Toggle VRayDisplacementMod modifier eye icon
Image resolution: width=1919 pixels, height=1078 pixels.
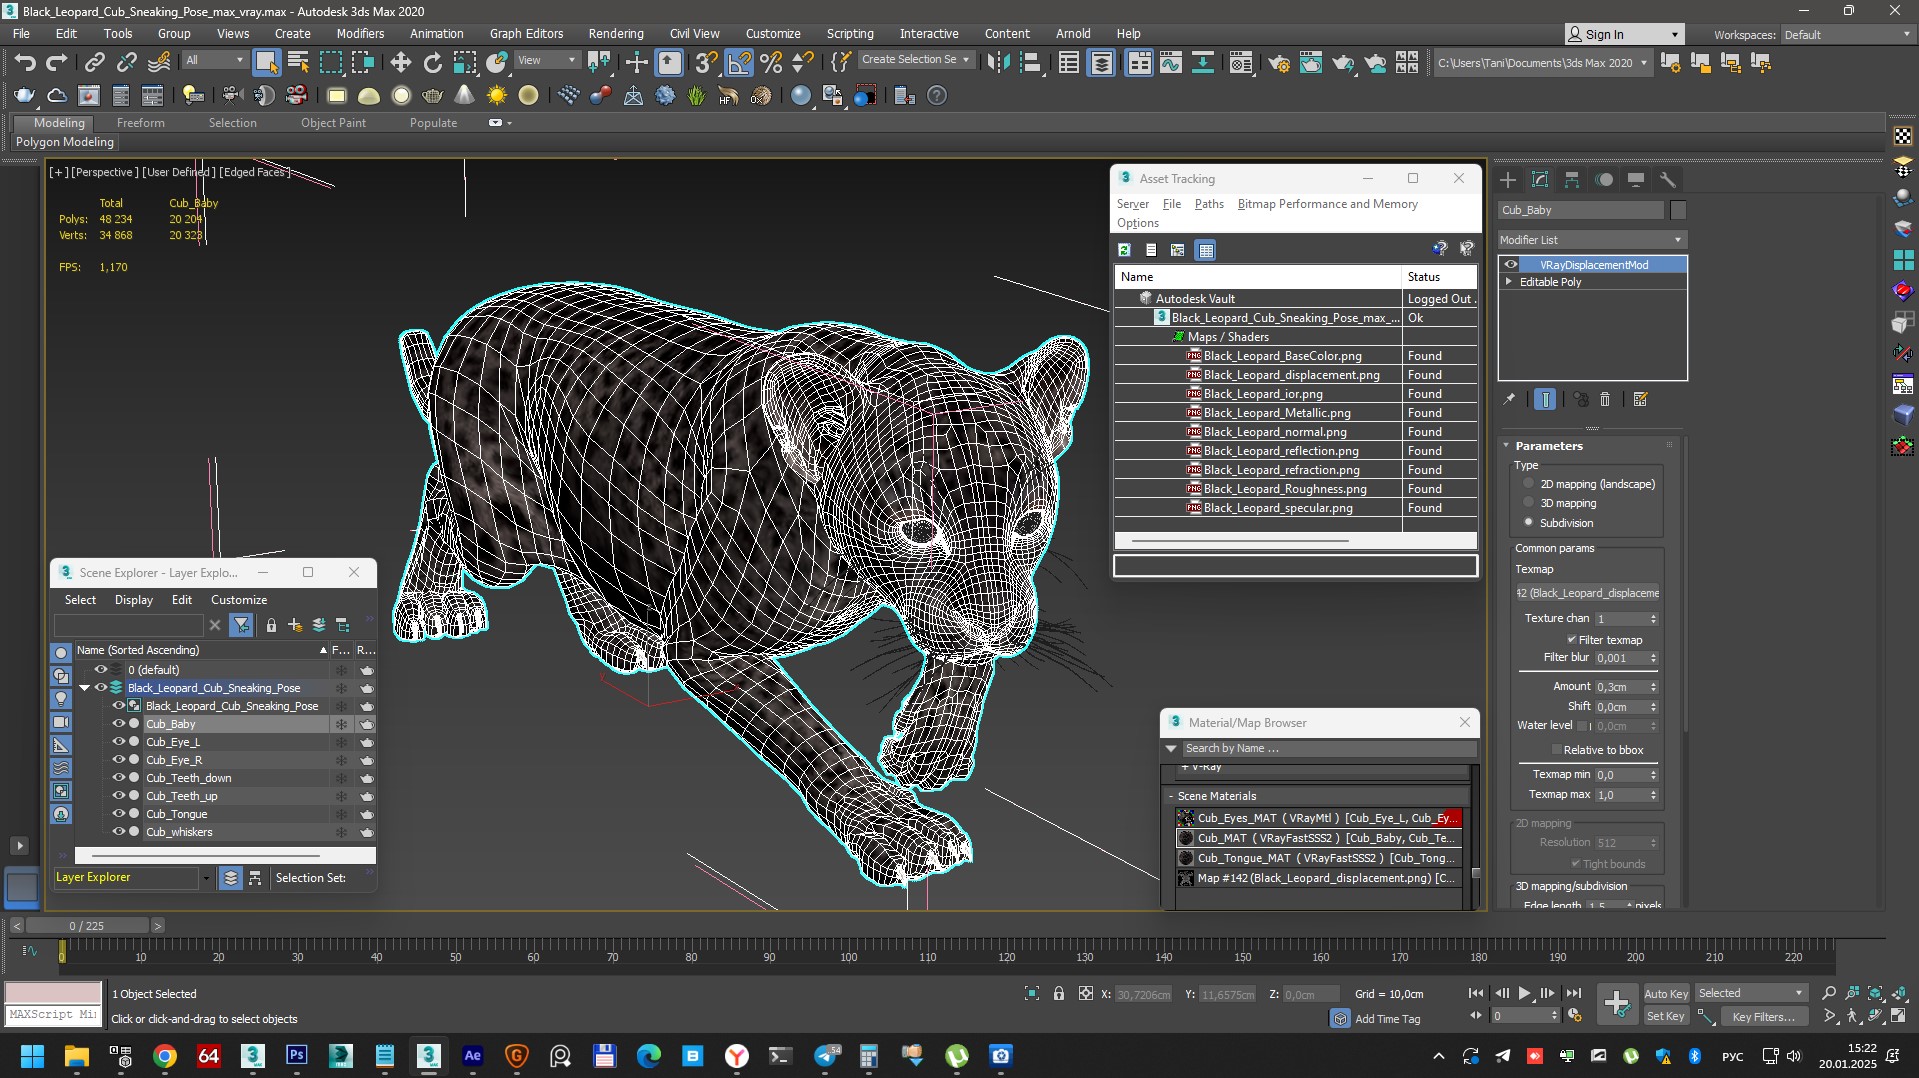(1511, 265)
